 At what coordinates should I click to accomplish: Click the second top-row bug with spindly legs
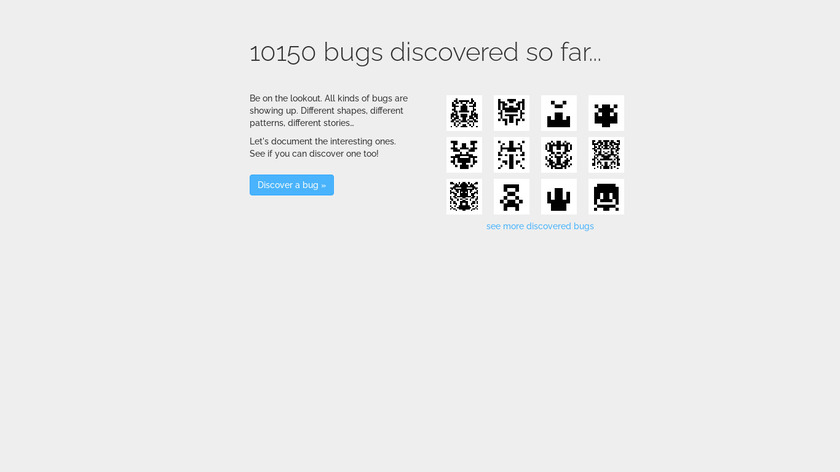point(512,113)
